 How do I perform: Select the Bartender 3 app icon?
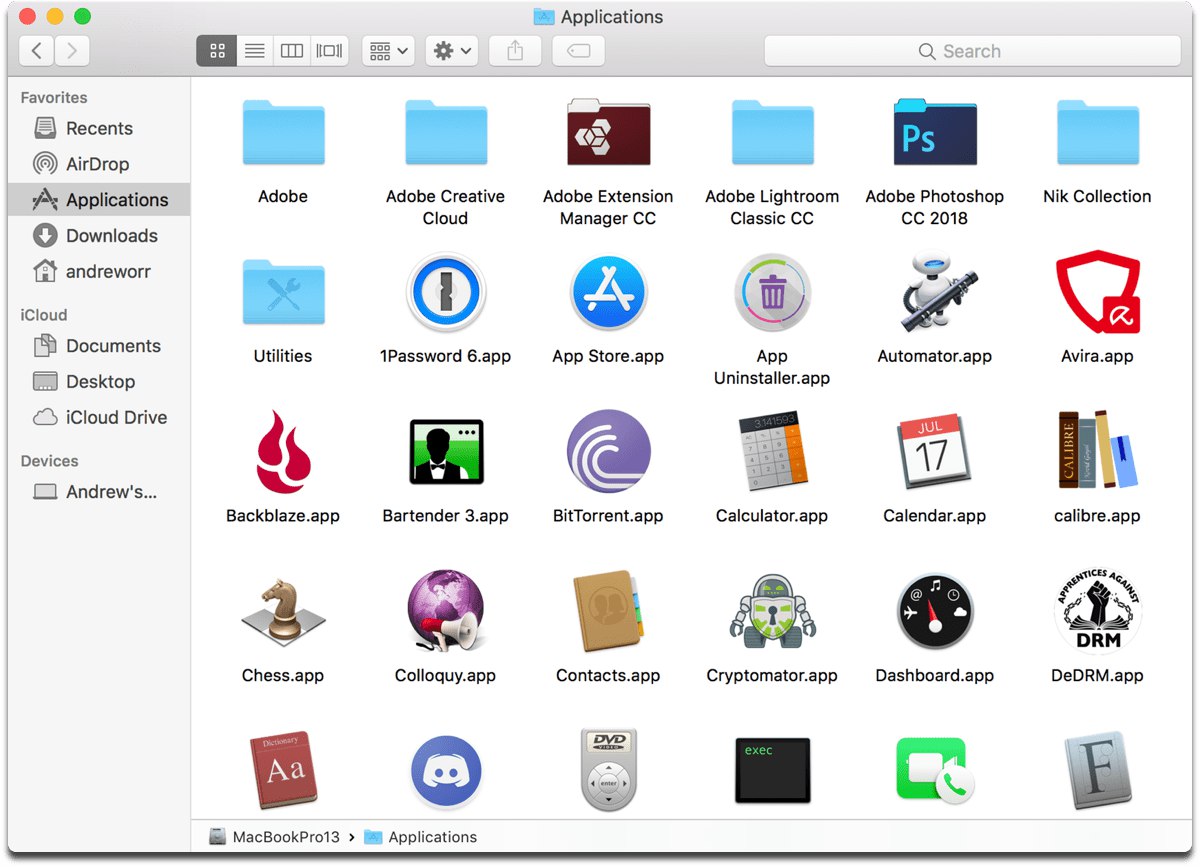pos(445,452)
